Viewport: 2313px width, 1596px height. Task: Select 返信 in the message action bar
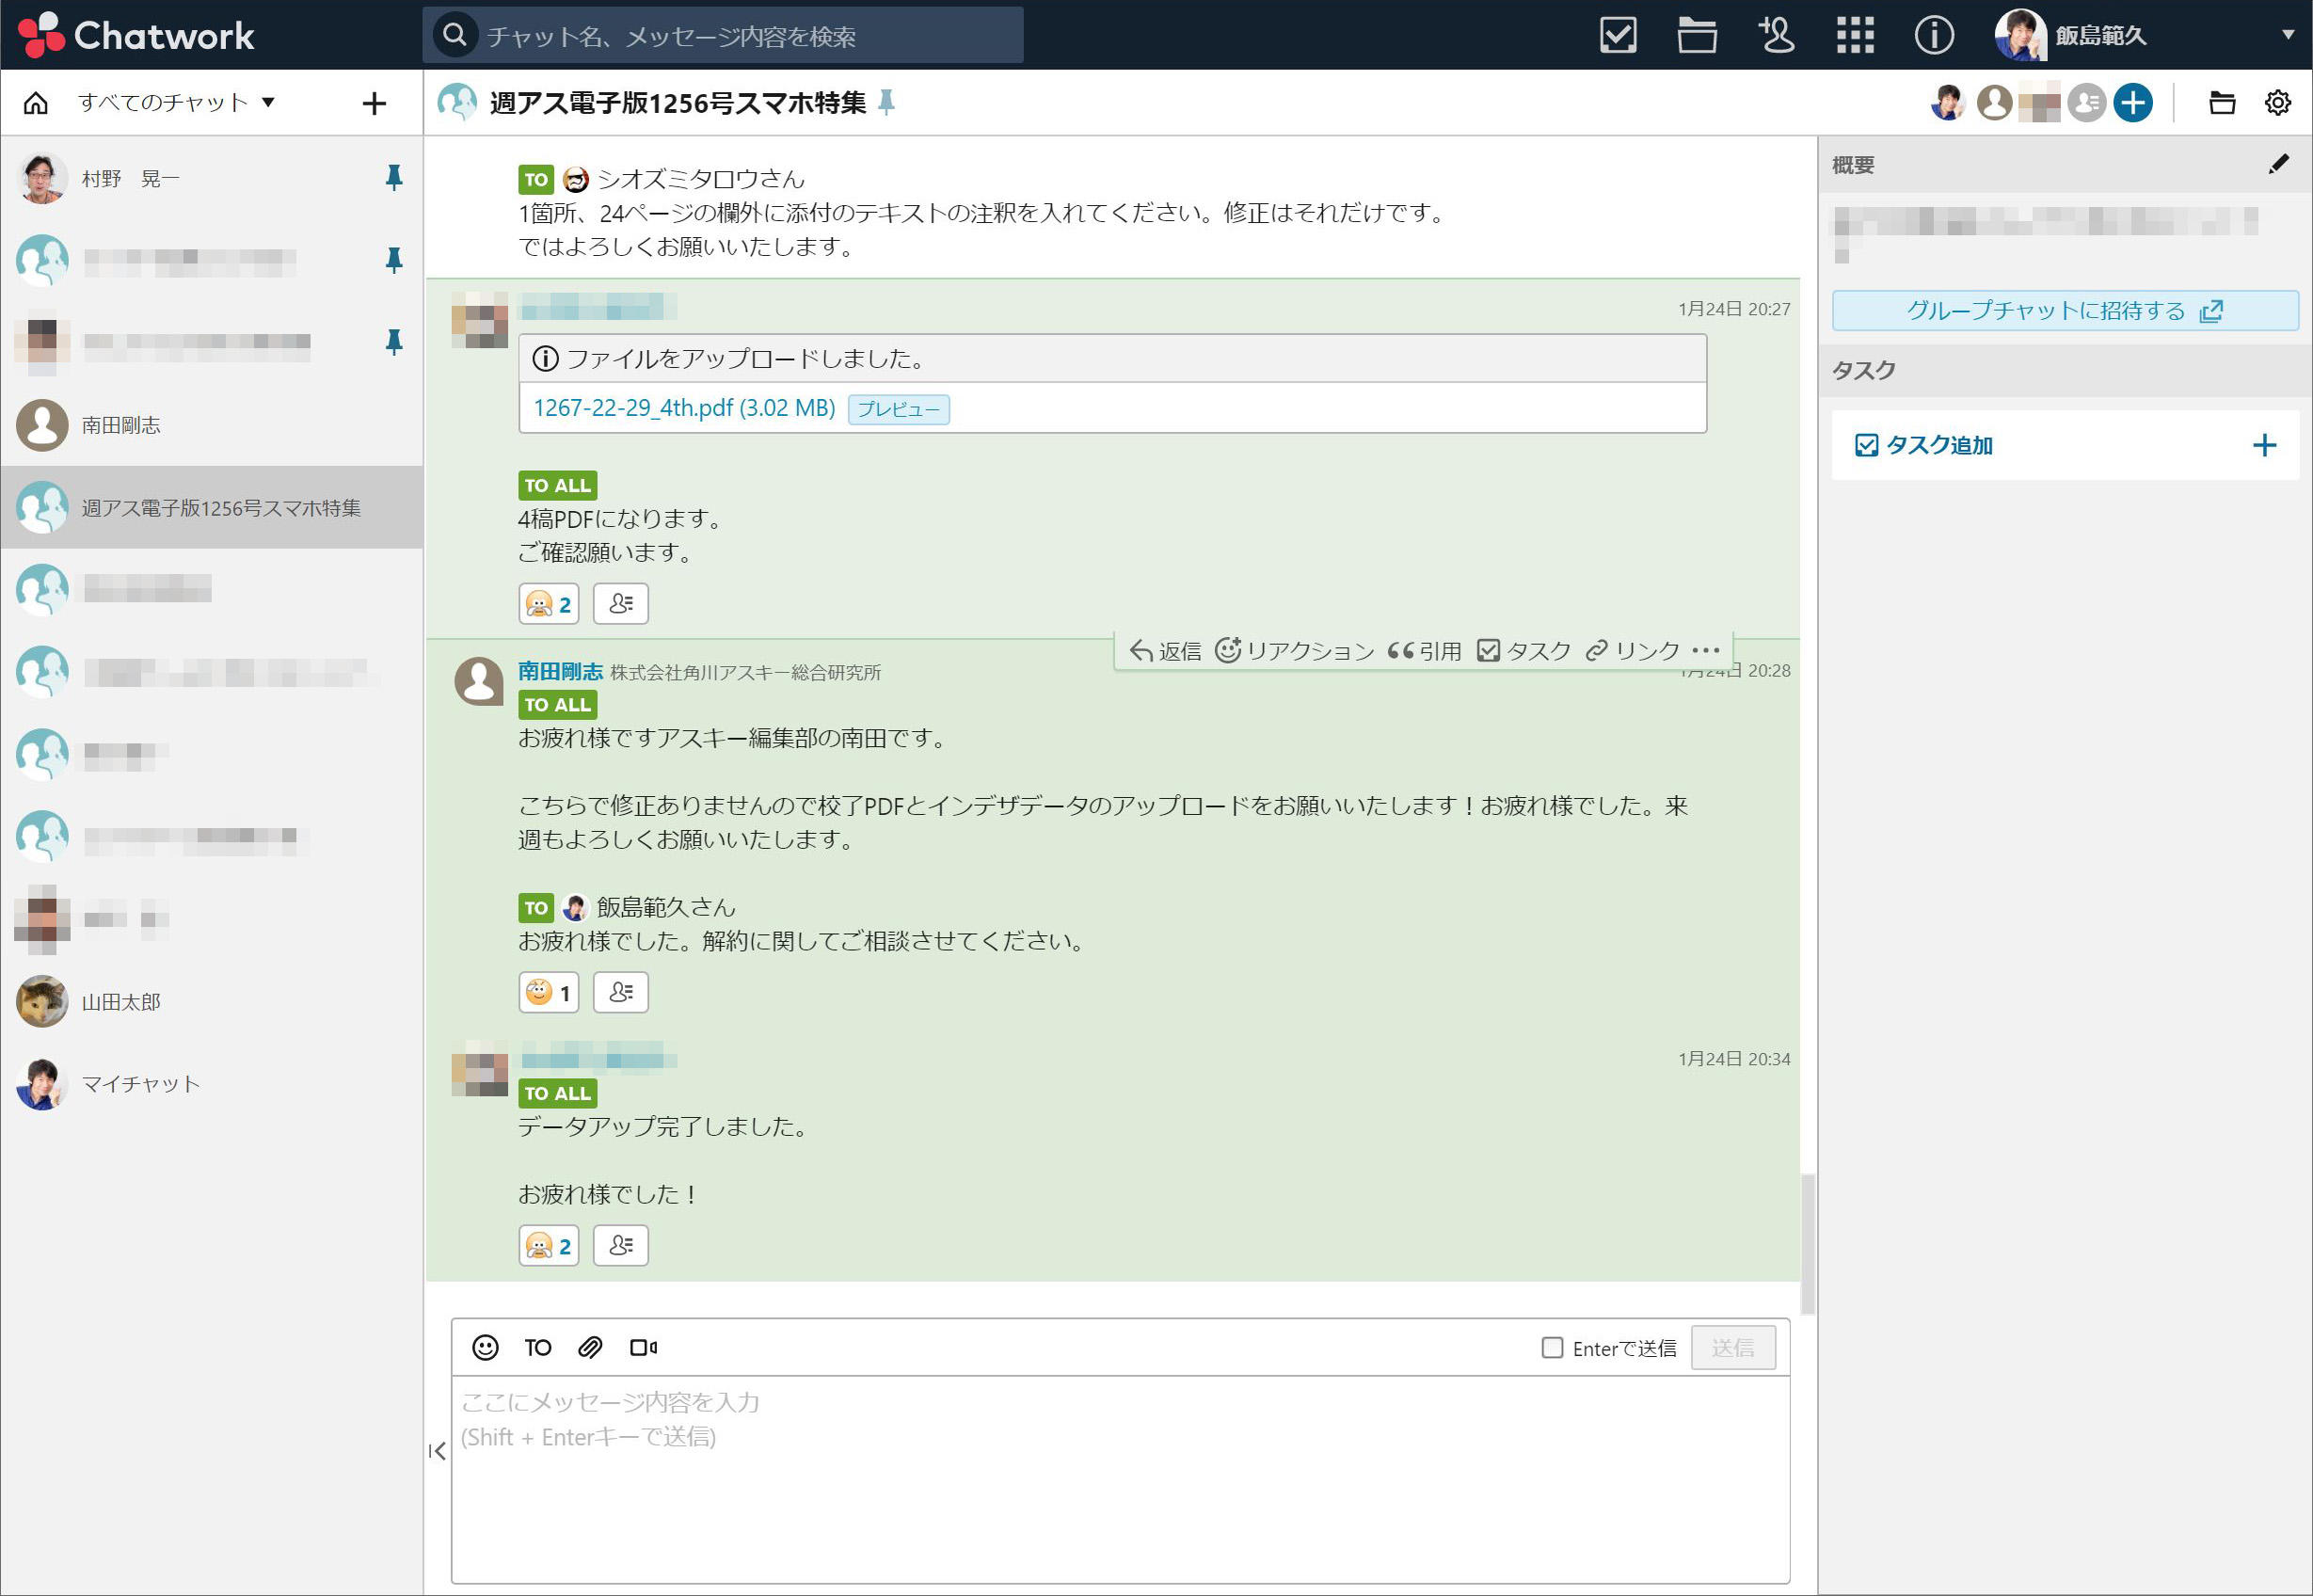(1166, 651)
